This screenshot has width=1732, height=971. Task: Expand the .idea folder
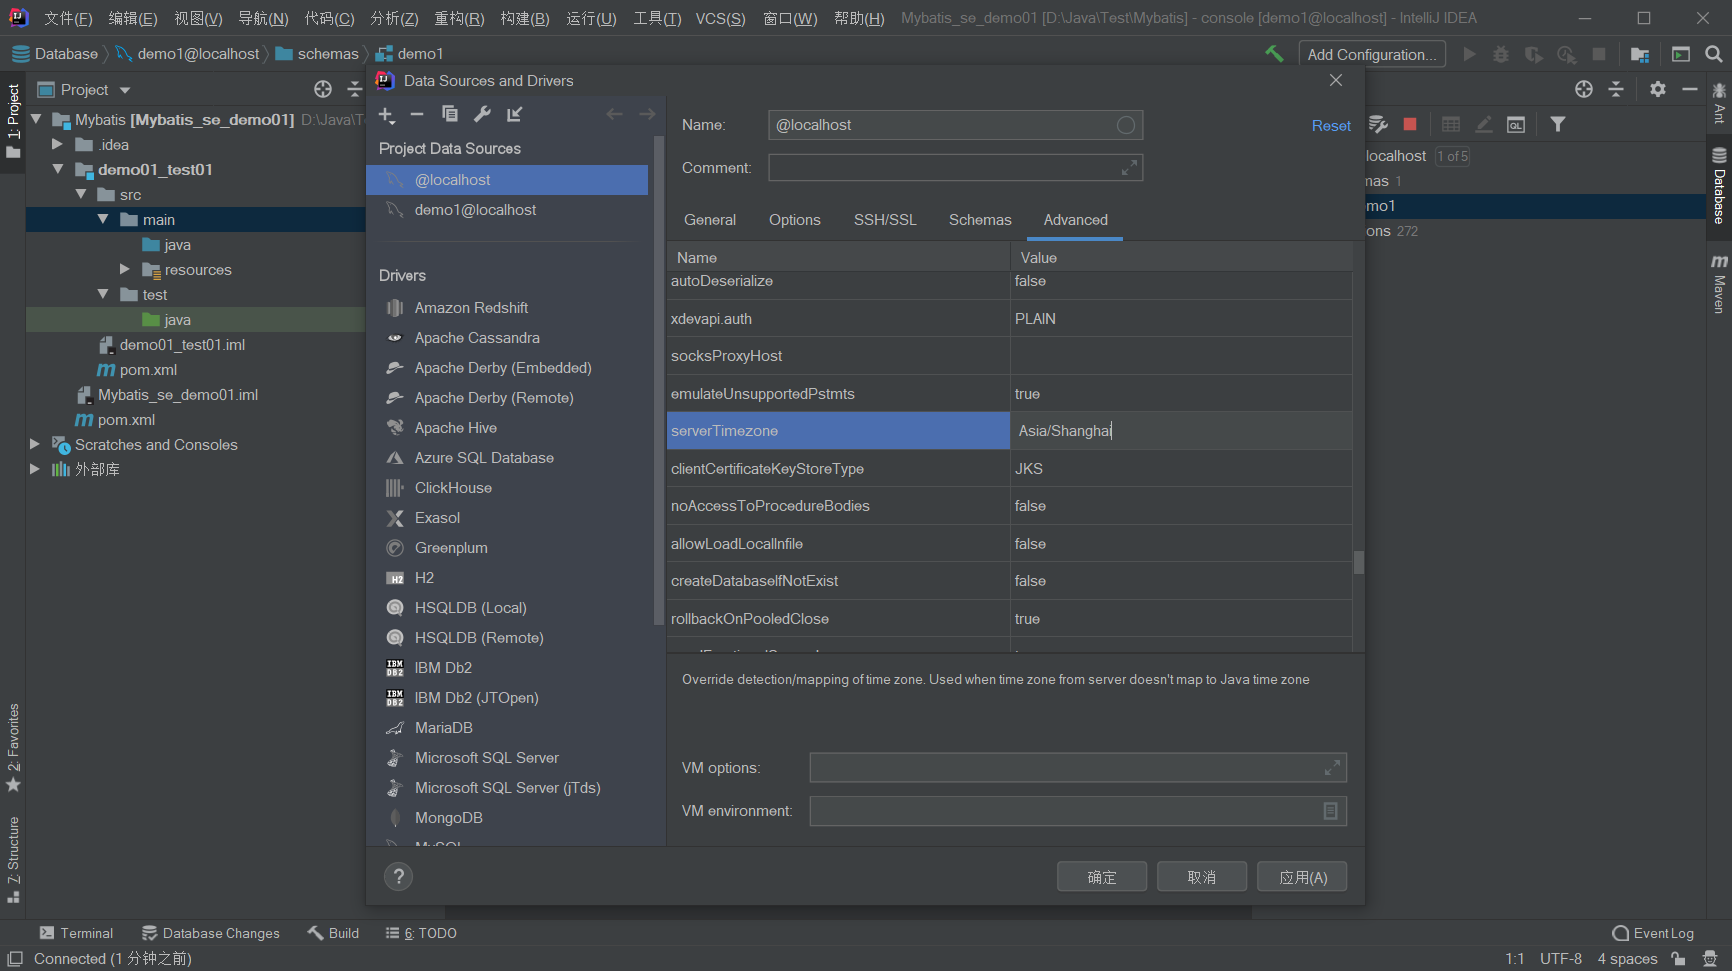click(58, 144)
